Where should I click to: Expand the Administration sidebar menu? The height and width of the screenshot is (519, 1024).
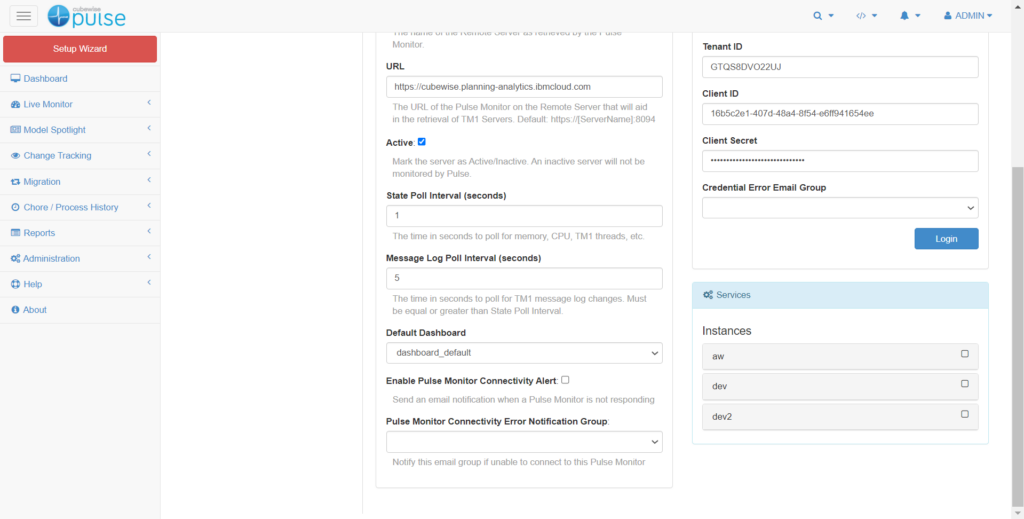tap(80, 258)
